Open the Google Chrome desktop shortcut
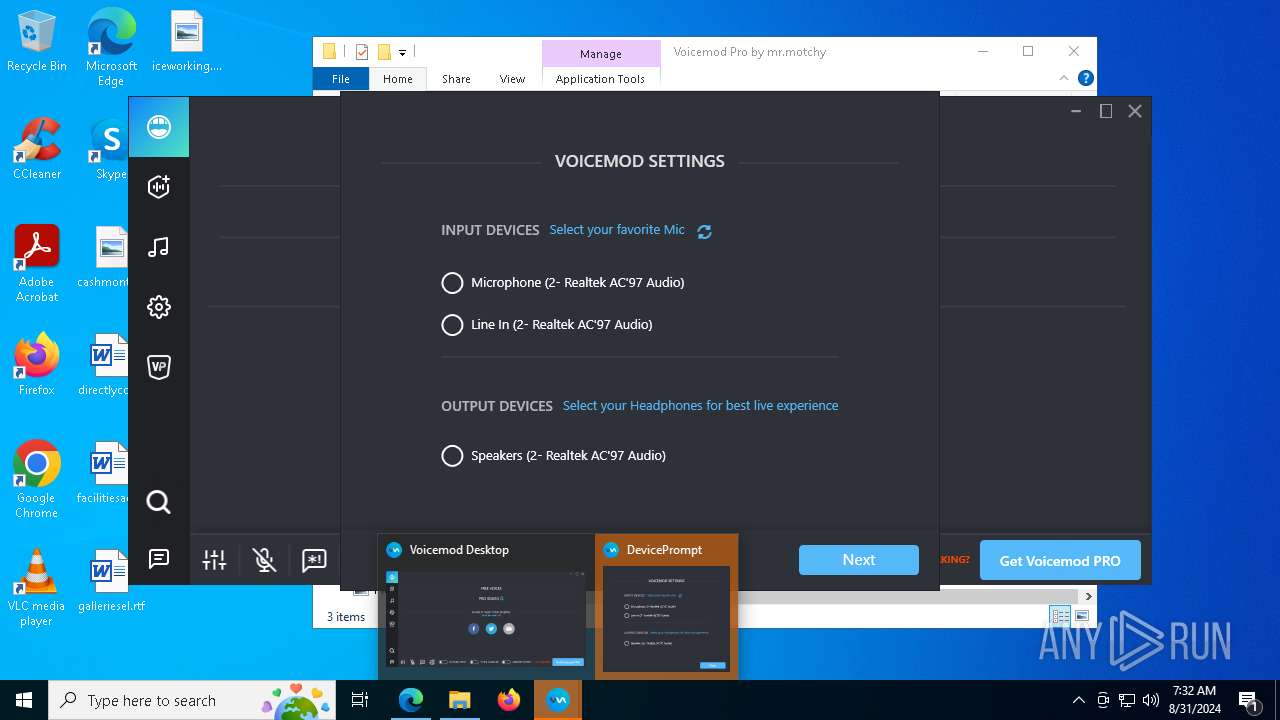The image size is (1280, 720). point(36,479)
